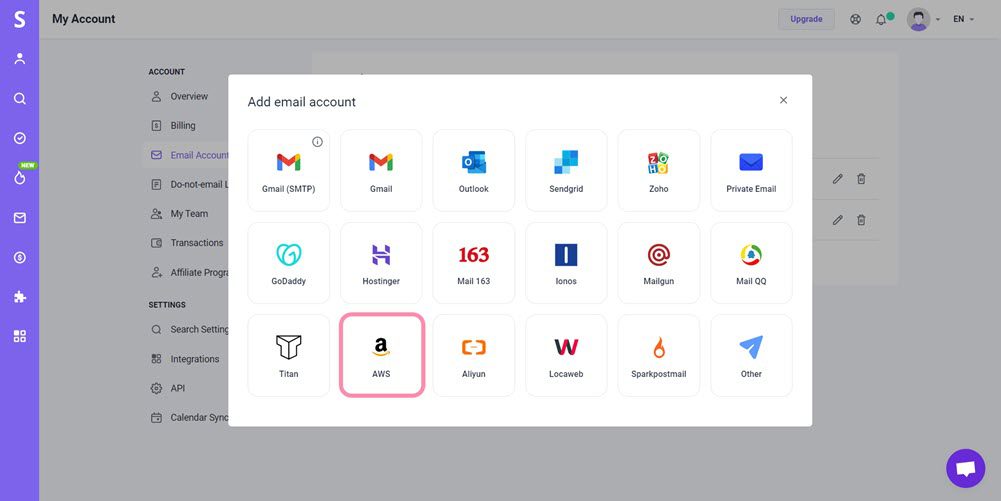Viewport: 1001px width, 501px height.
Task: Select GoDaddy email provider
Action: [289, 263]
